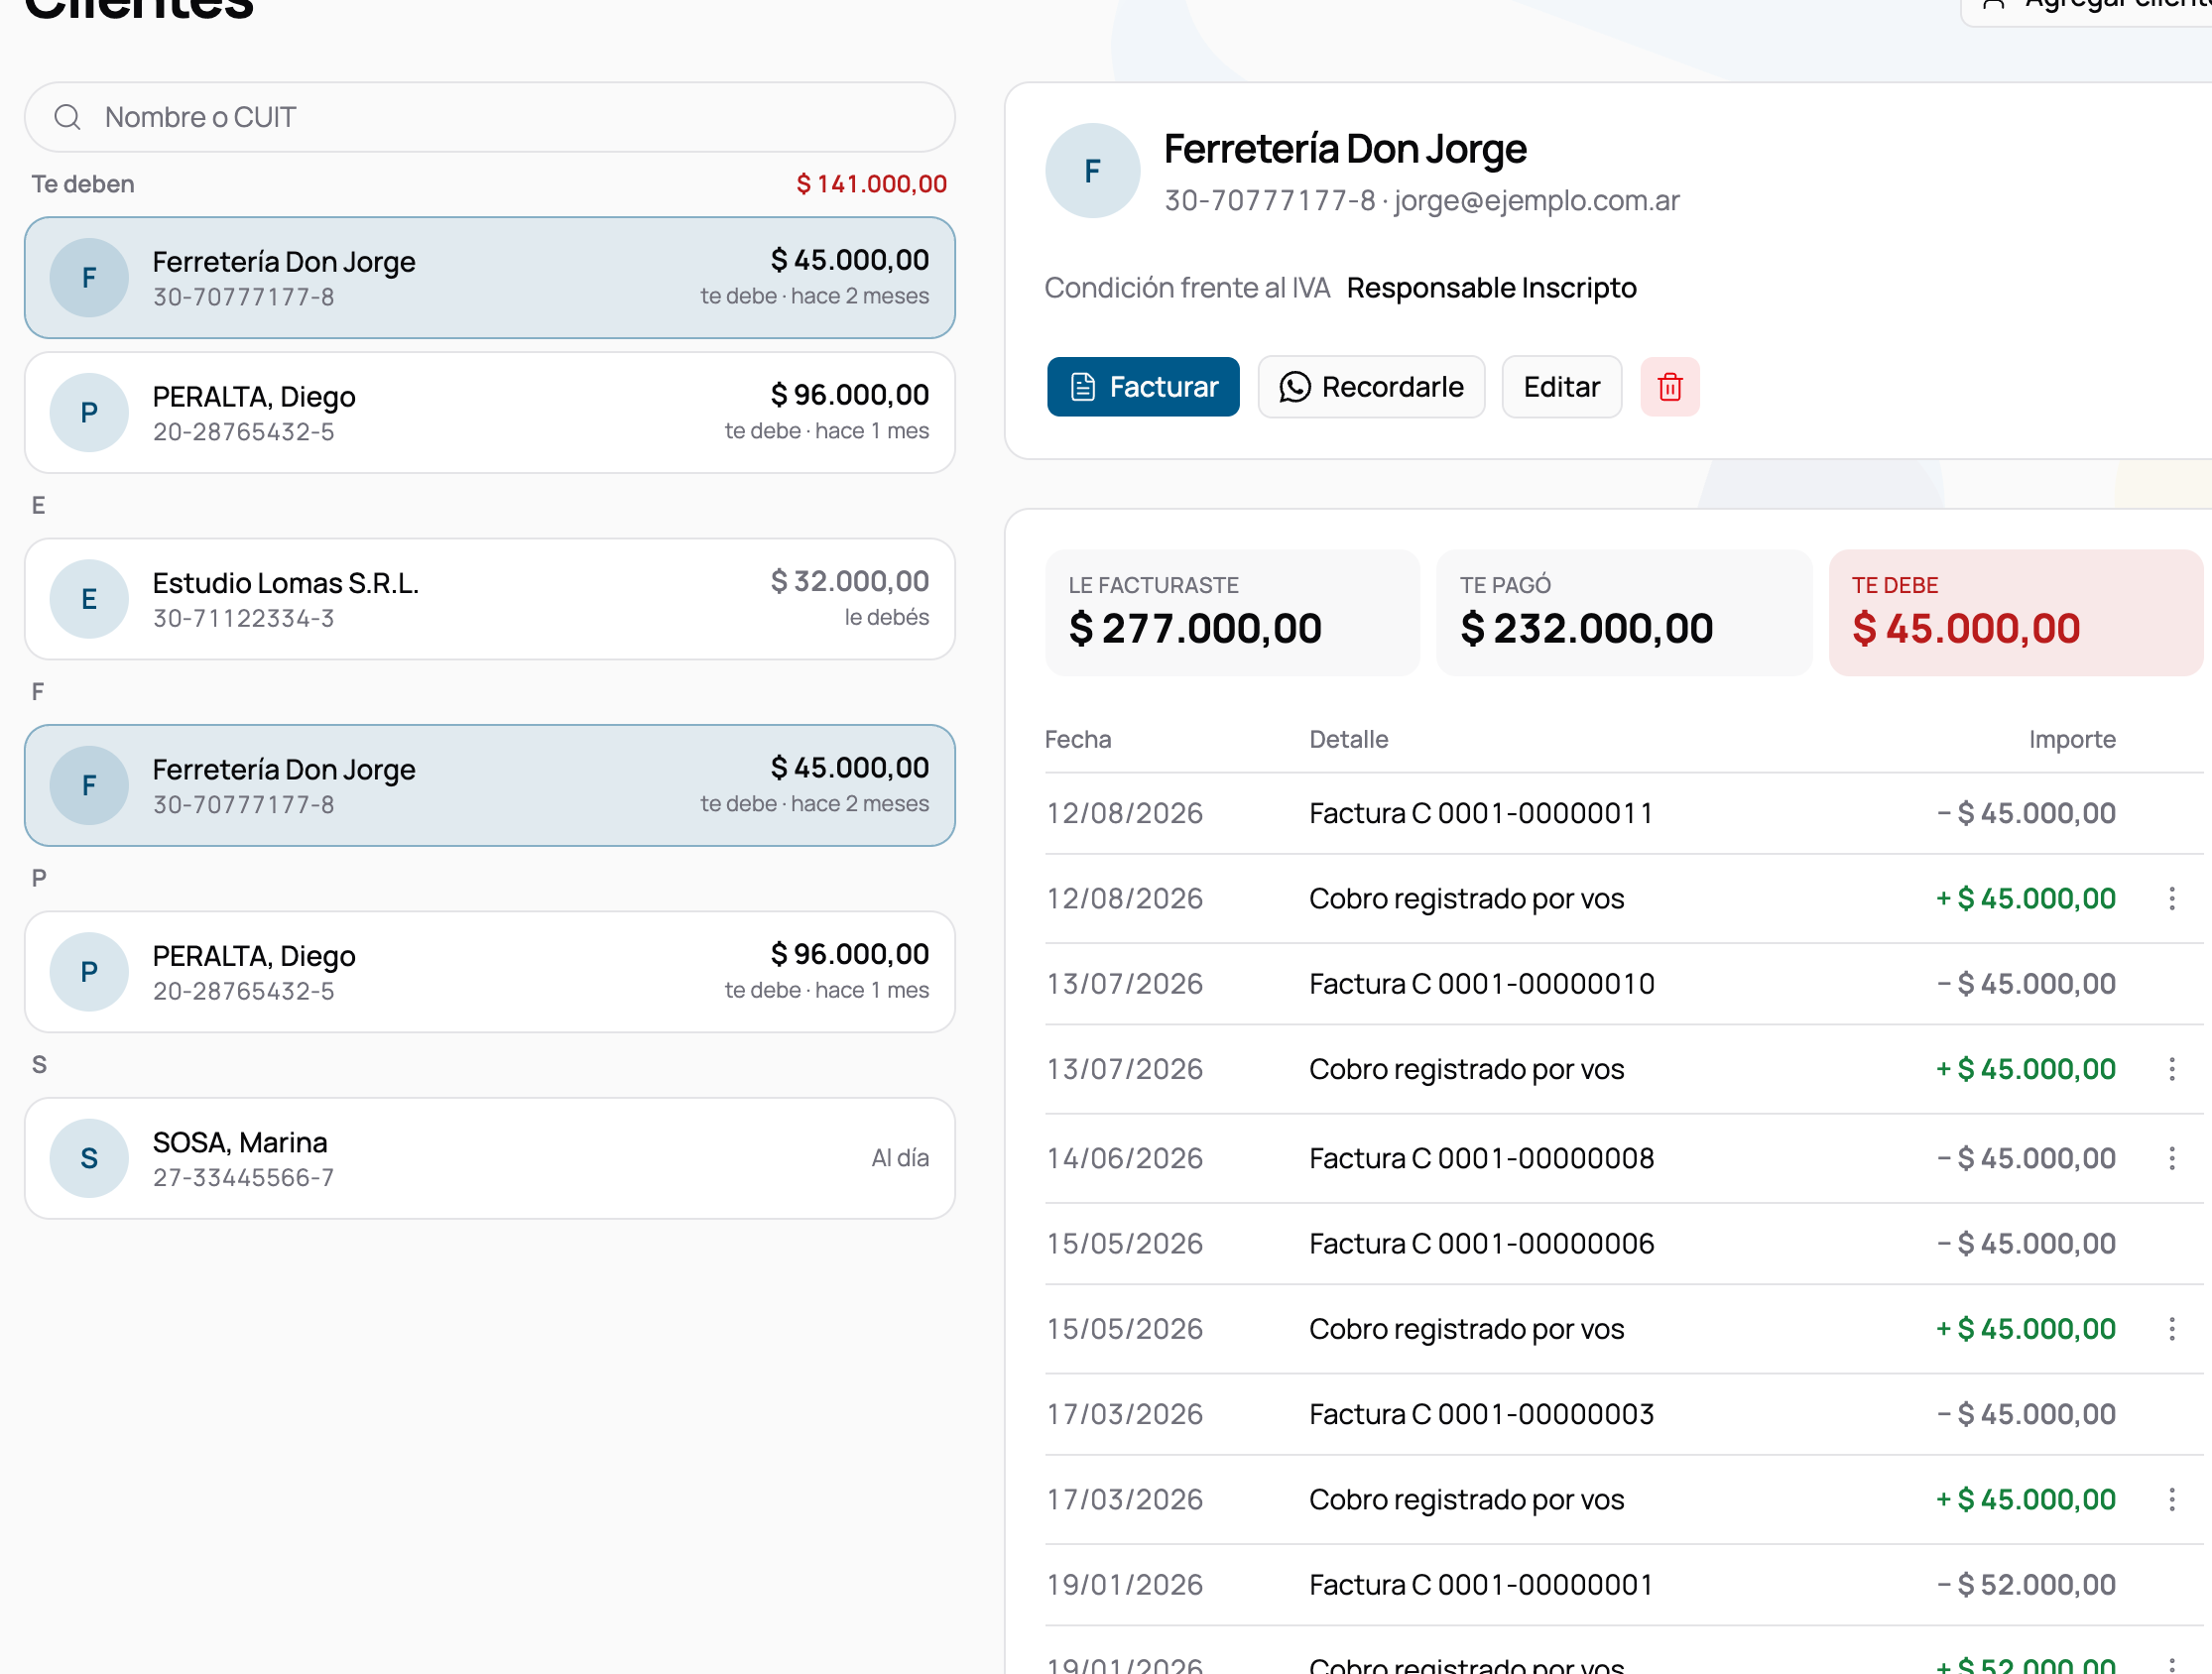Select Ferretería Don Jorge under F section

pos(490,785)
